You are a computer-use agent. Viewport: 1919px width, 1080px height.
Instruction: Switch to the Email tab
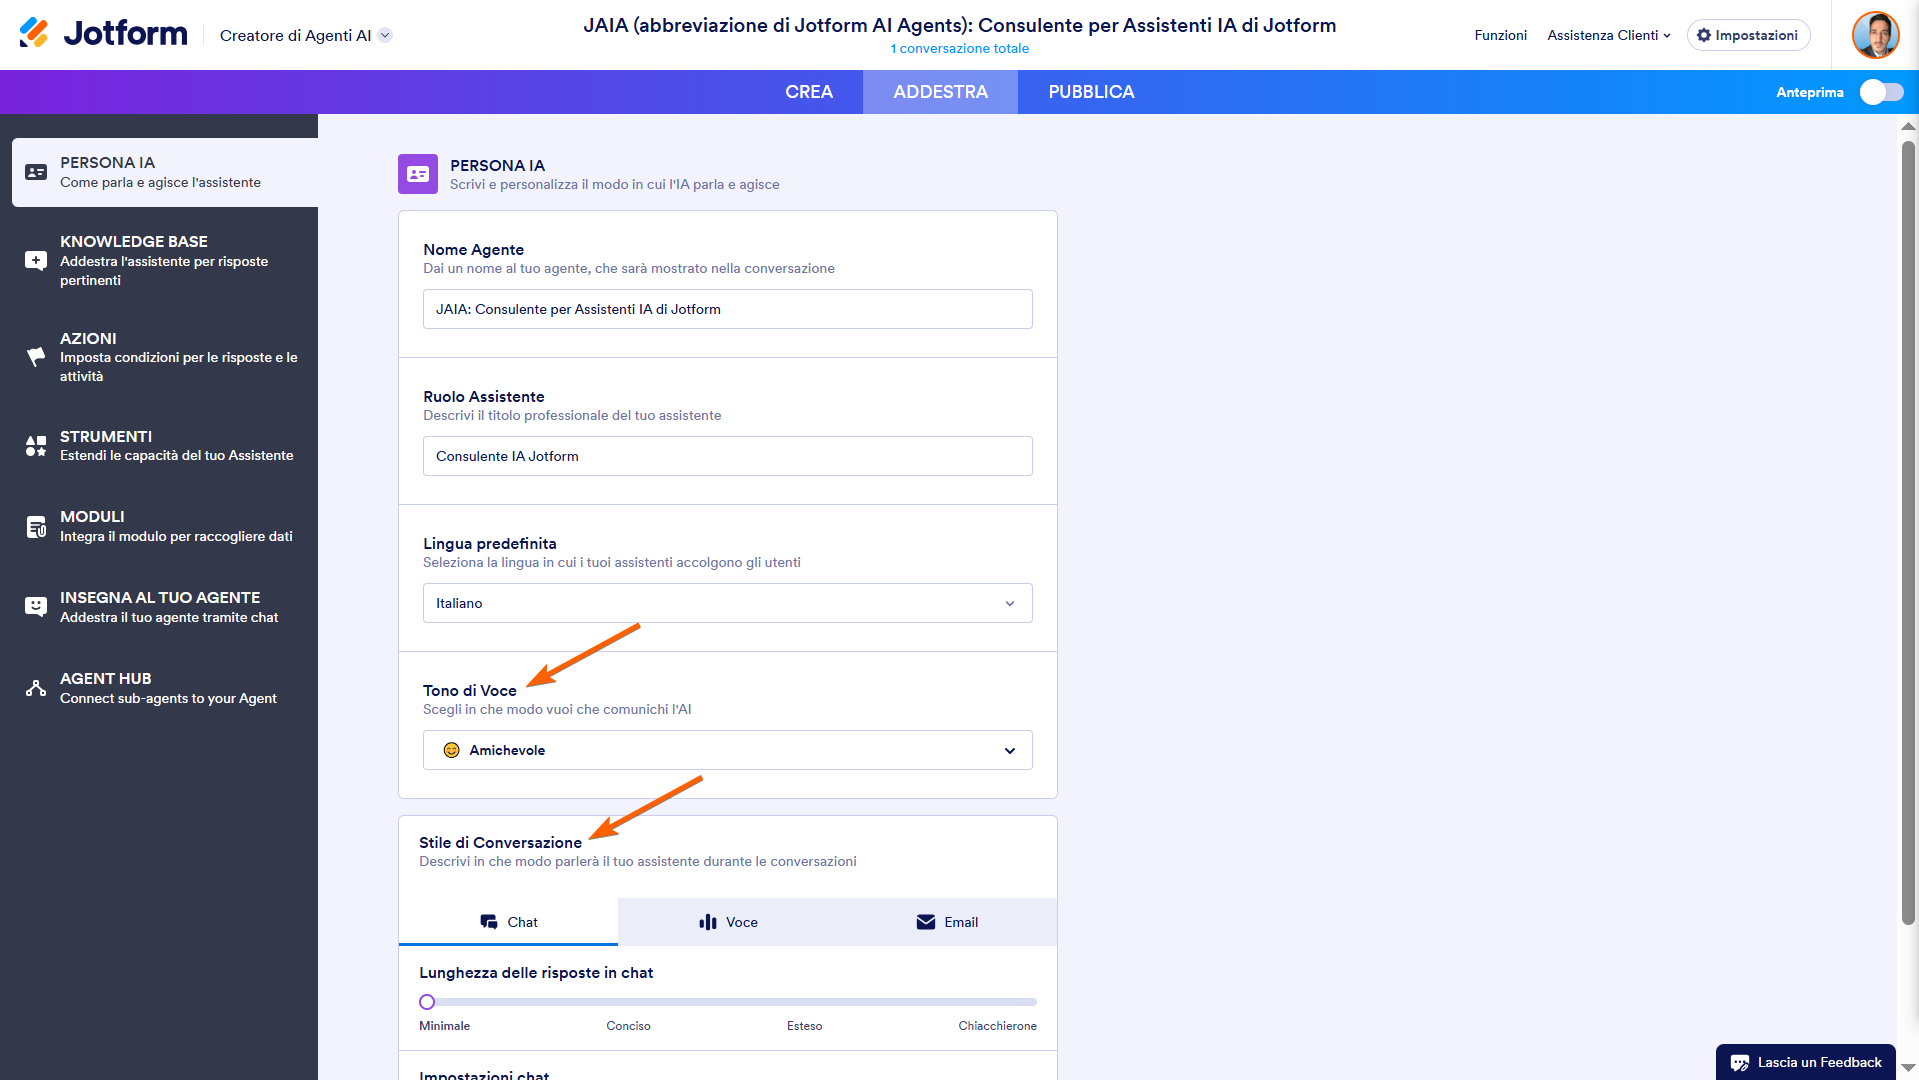click(x=947, y=921)
